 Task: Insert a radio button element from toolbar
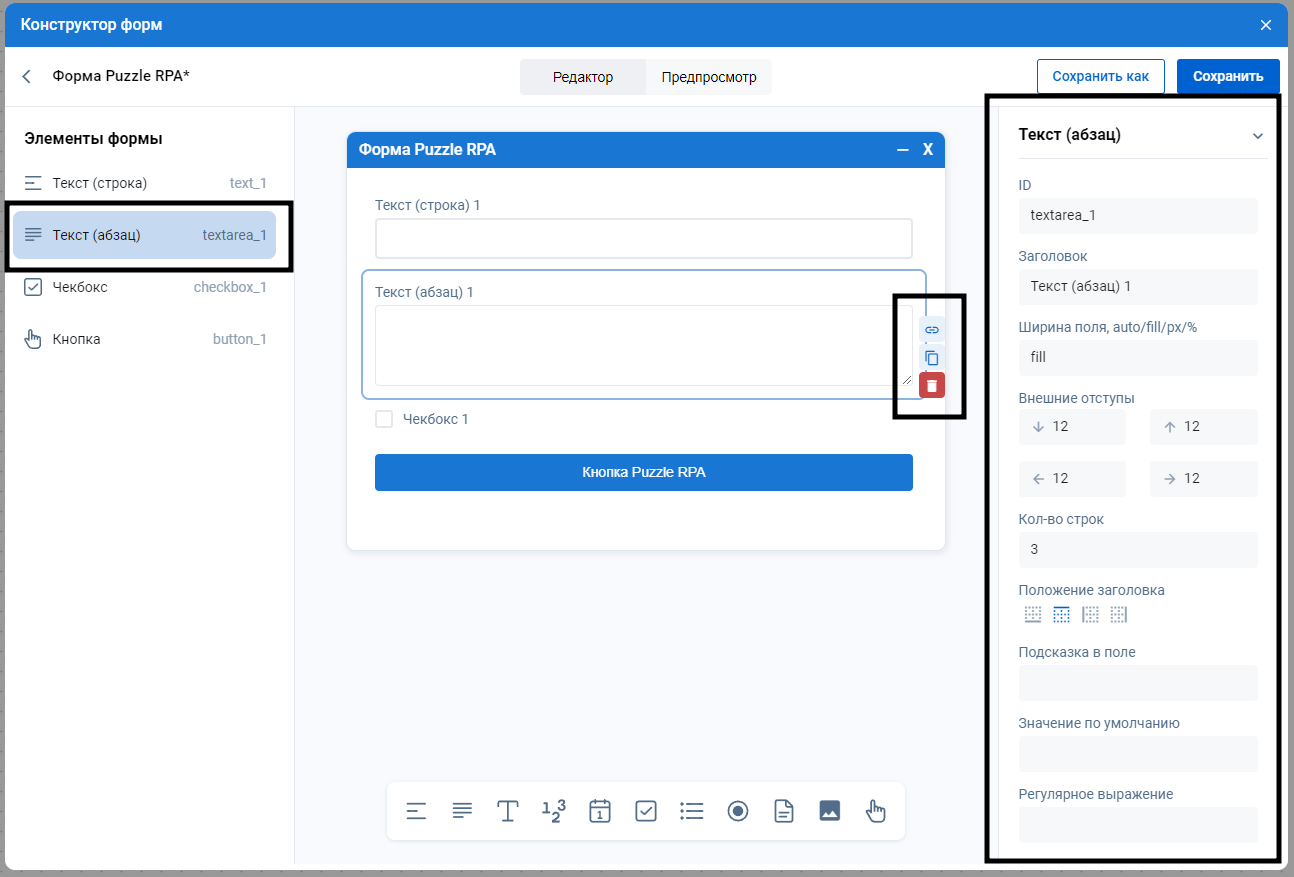[x=738, y=811]
